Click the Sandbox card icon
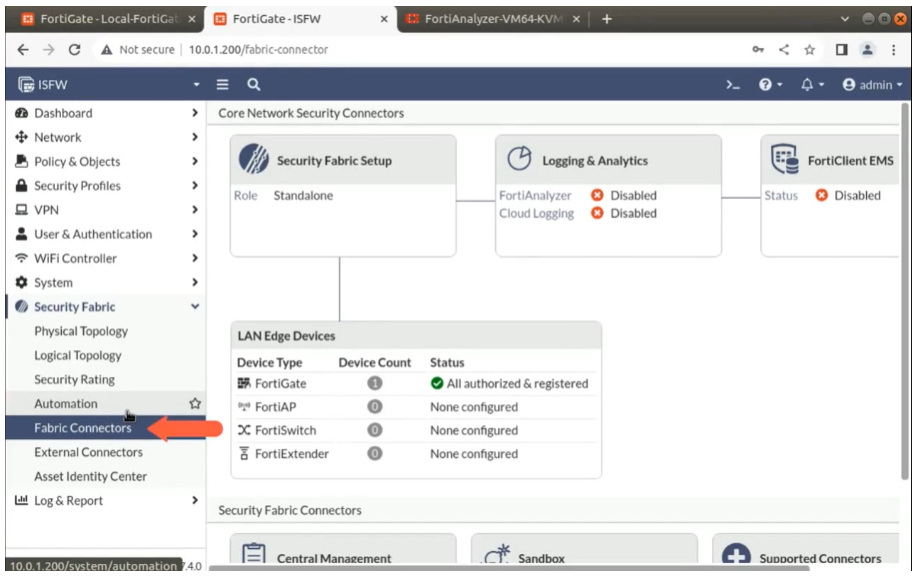This screenshot has height=584, width=917. [x=497, y=553]
